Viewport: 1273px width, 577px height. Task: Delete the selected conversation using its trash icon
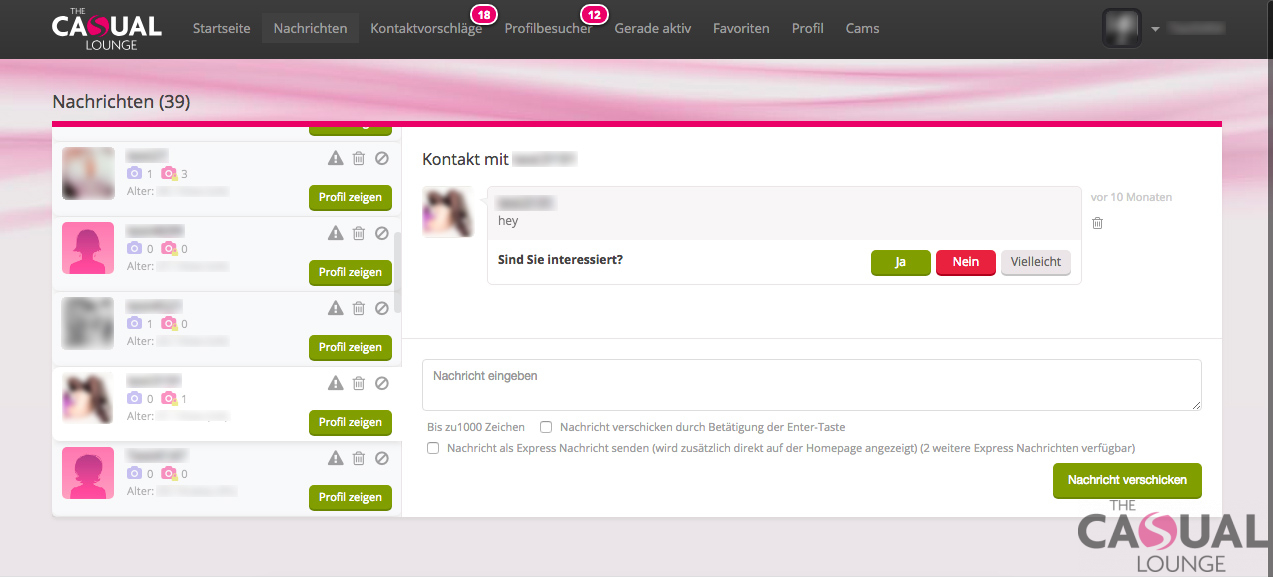(359, 383)
